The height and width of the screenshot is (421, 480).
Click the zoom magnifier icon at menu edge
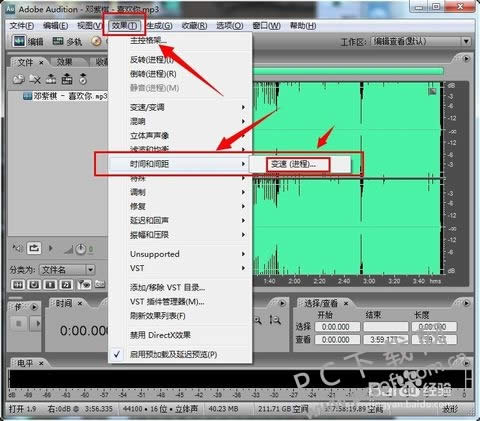tap(258, 320)
